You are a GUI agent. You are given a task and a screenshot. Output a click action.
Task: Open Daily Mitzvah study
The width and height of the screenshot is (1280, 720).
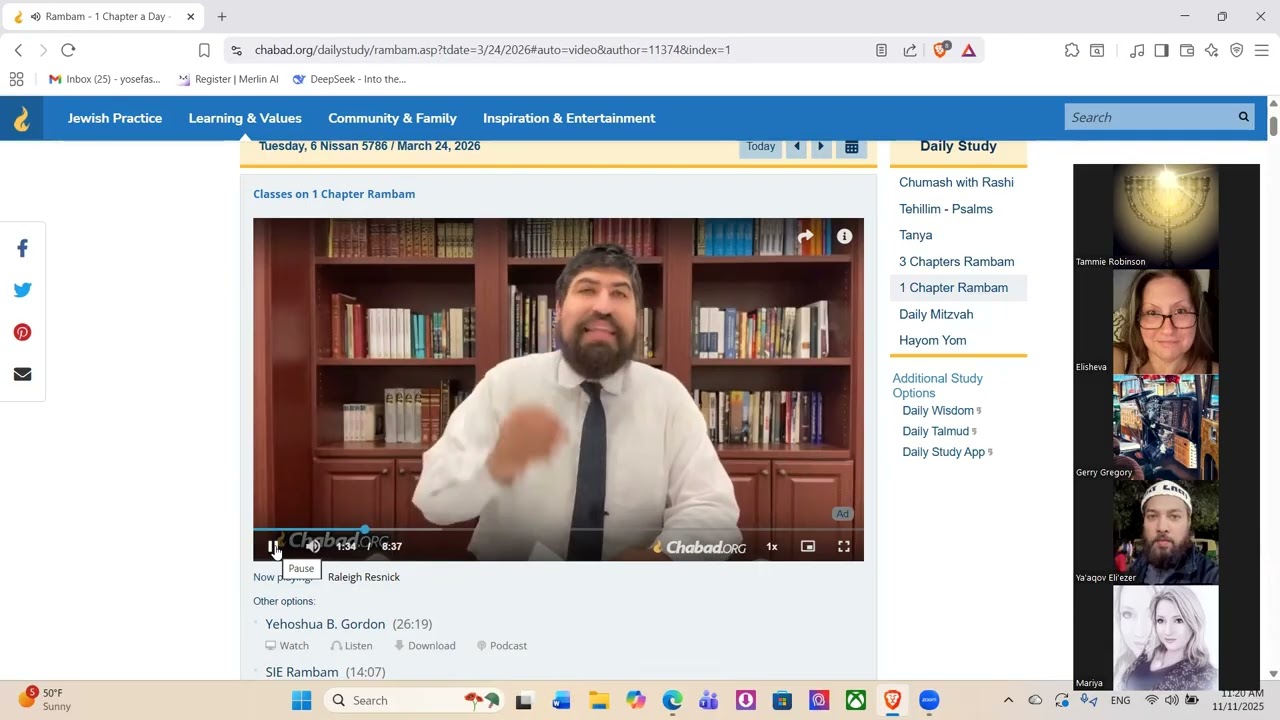(936, 314)
